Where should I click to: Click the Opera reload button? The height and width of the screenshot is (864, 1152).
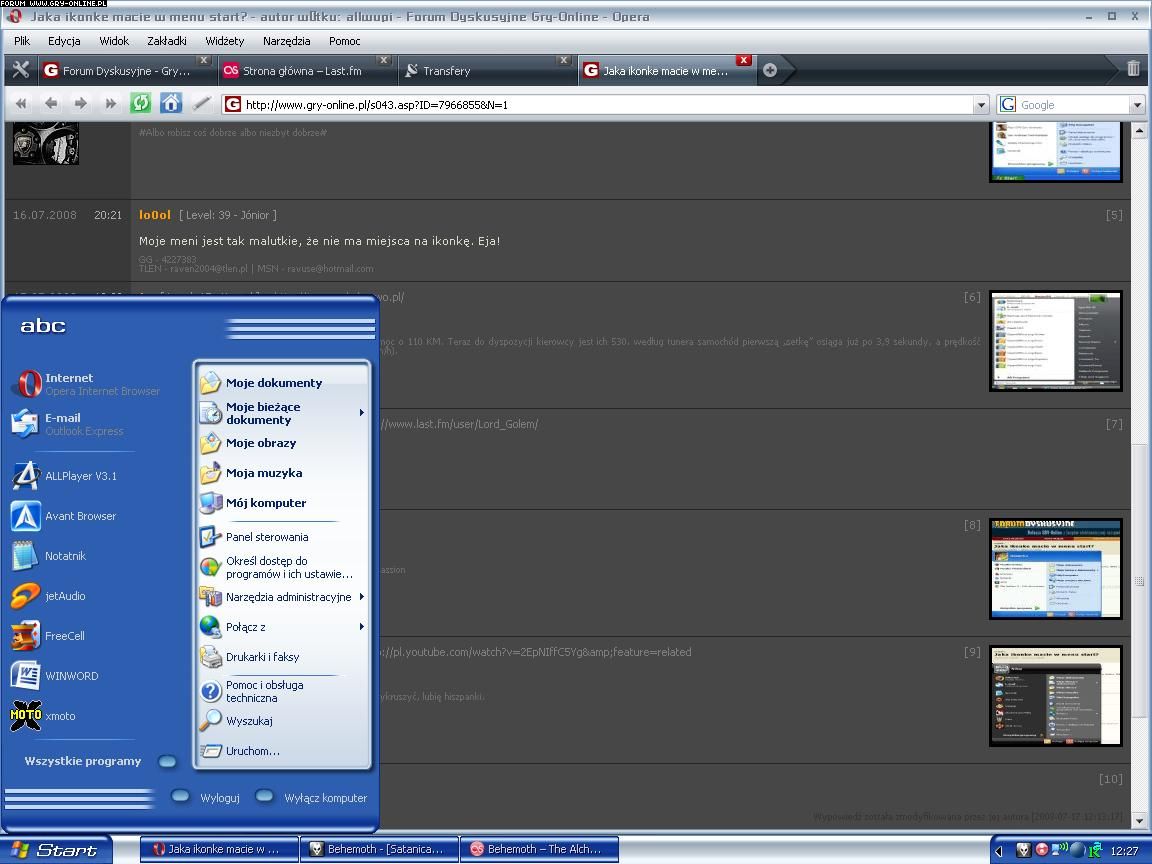[141, 103]
